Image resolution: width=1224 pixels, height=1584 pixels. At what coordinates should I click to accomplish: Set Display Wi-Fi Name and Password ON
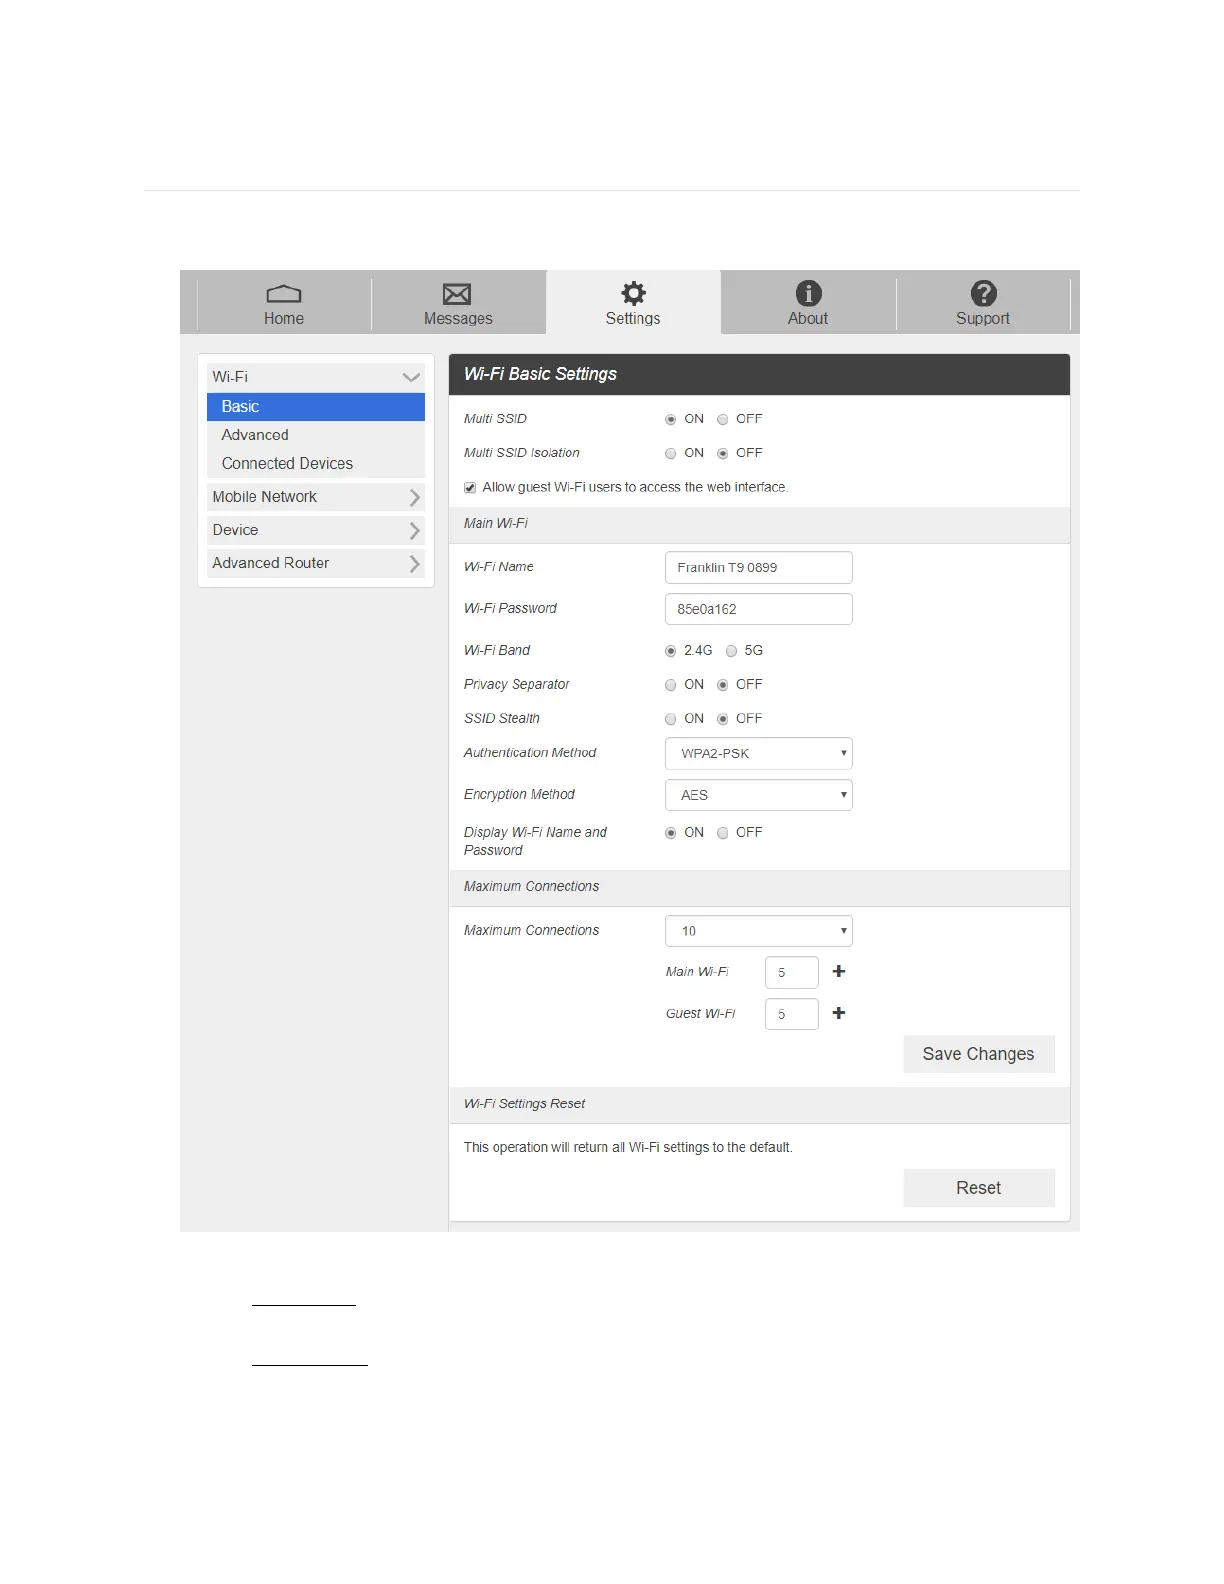(x=671, y=833)
